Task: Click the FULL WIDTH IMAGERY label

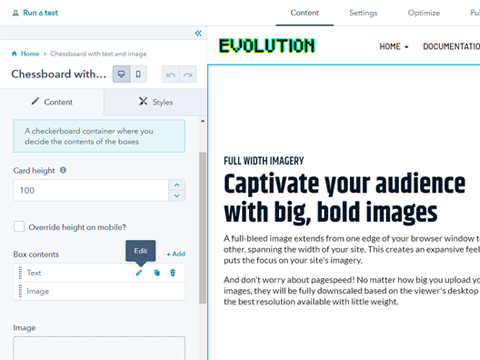Action: tap(264, 161)
